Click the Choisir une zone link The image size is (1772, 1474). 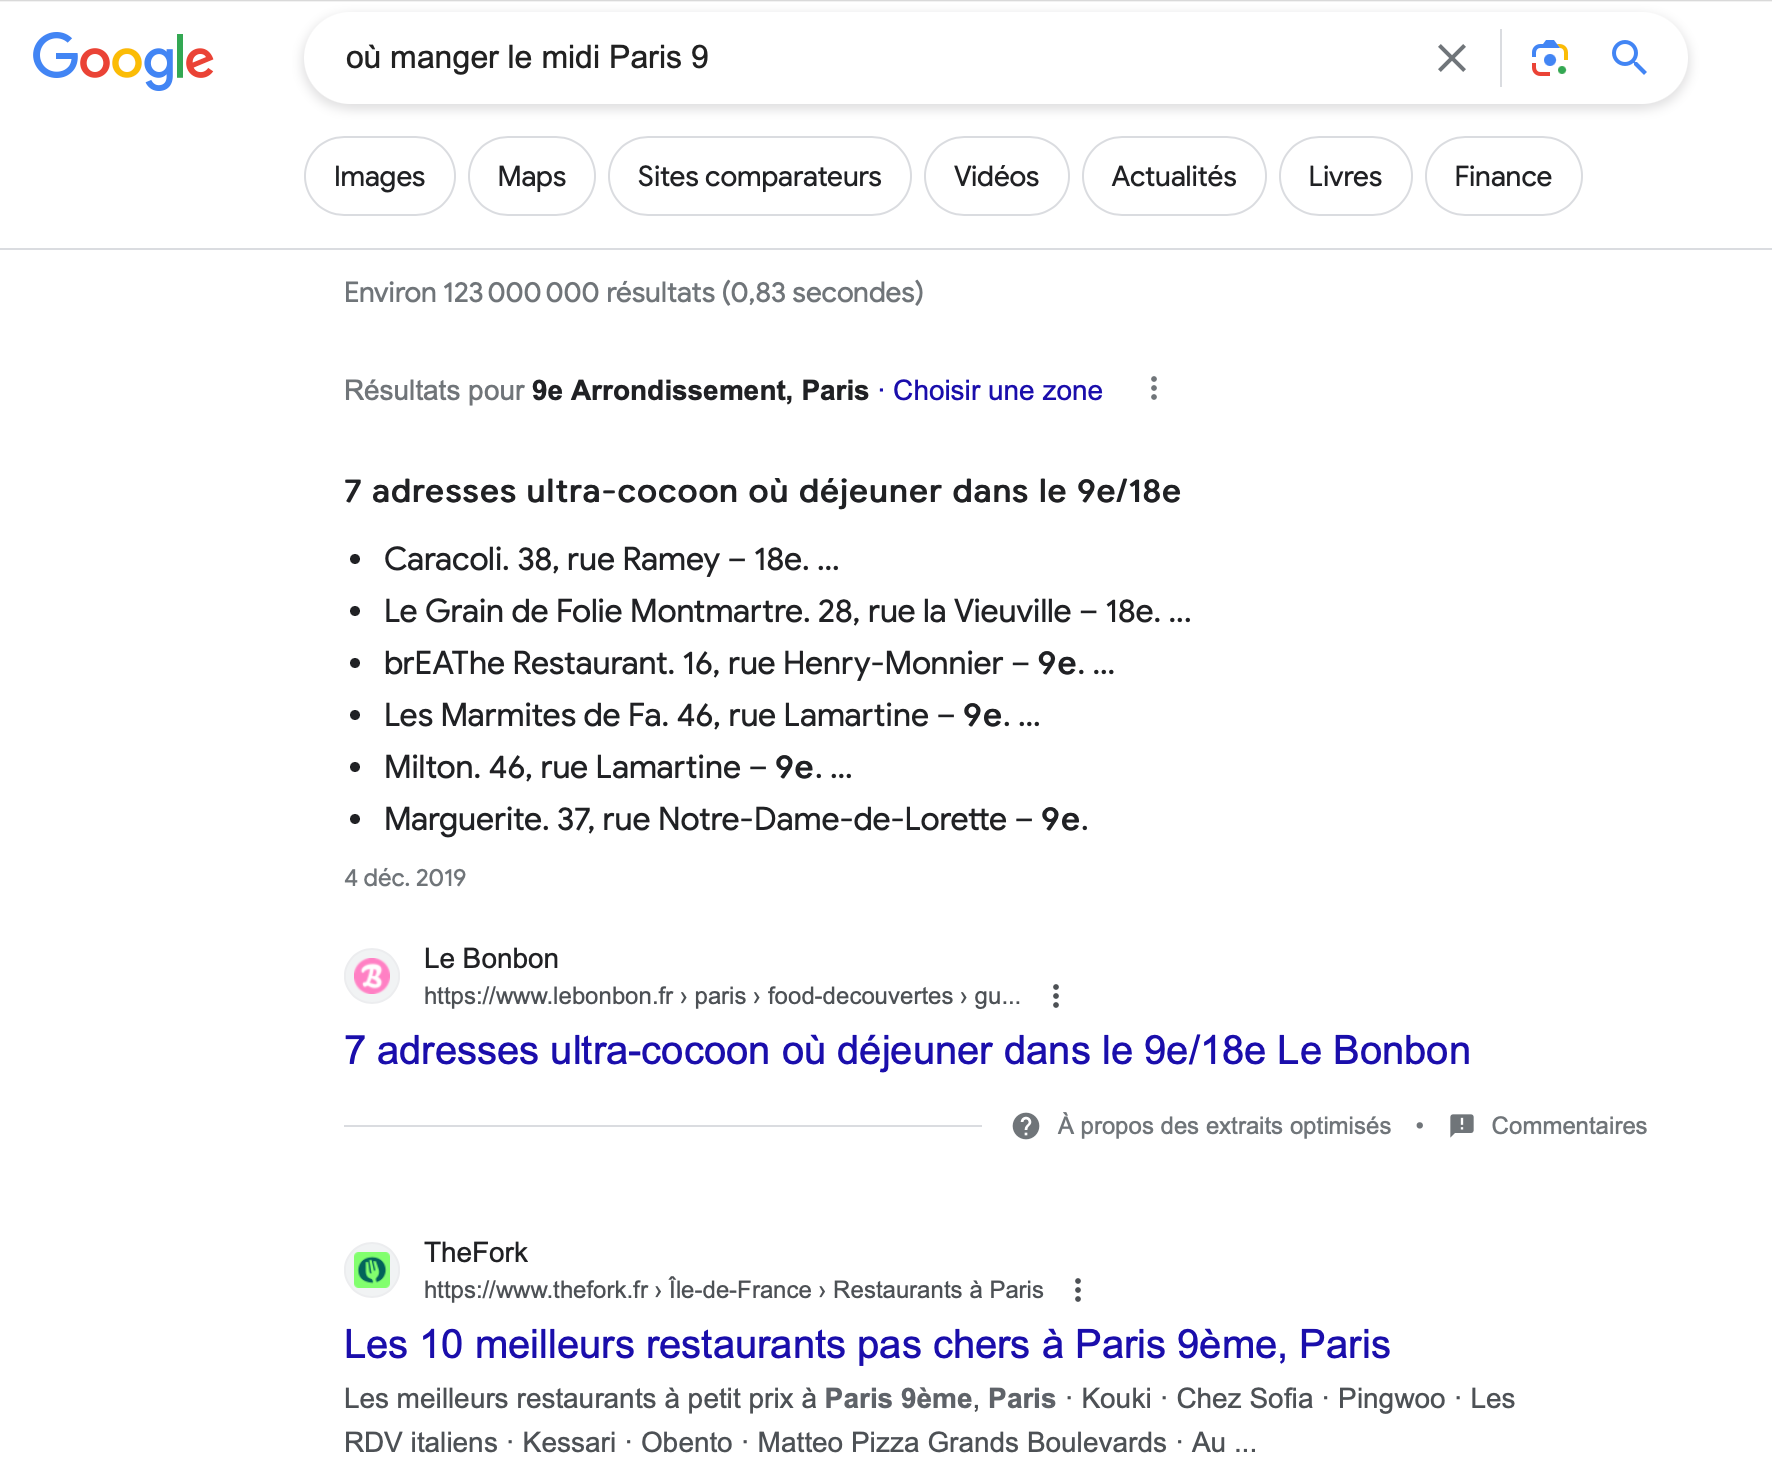[x=998, y=390]
